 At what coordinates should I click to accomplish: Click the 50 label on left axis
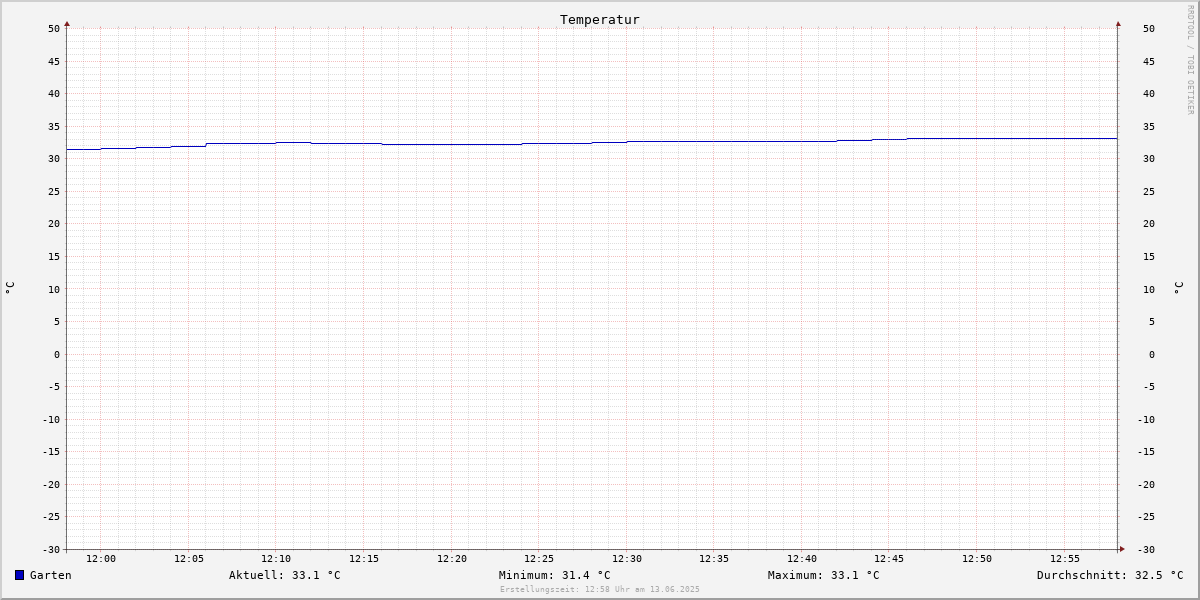54,29
